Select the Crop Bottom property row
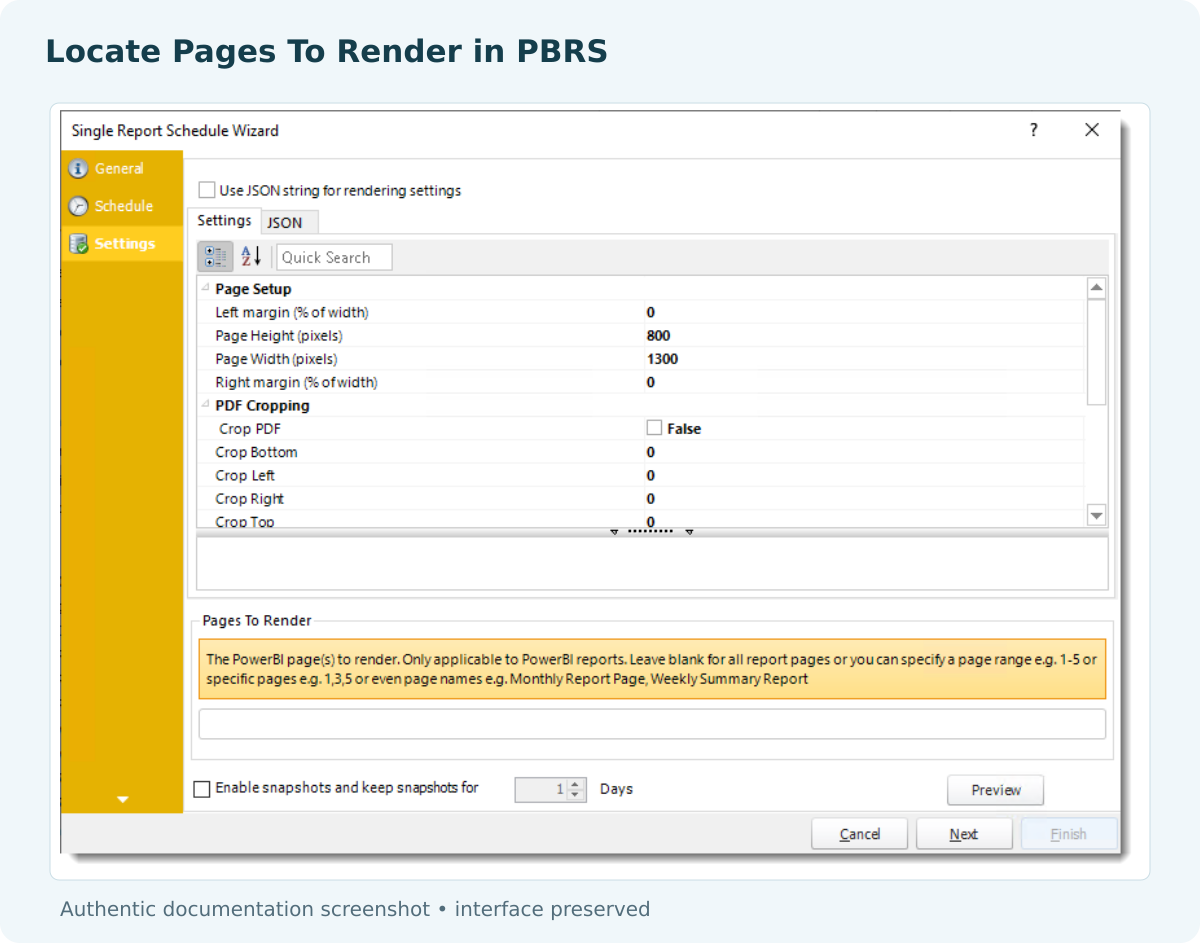The width and height of the screenshot is (1200, 943). coord(641,452)
